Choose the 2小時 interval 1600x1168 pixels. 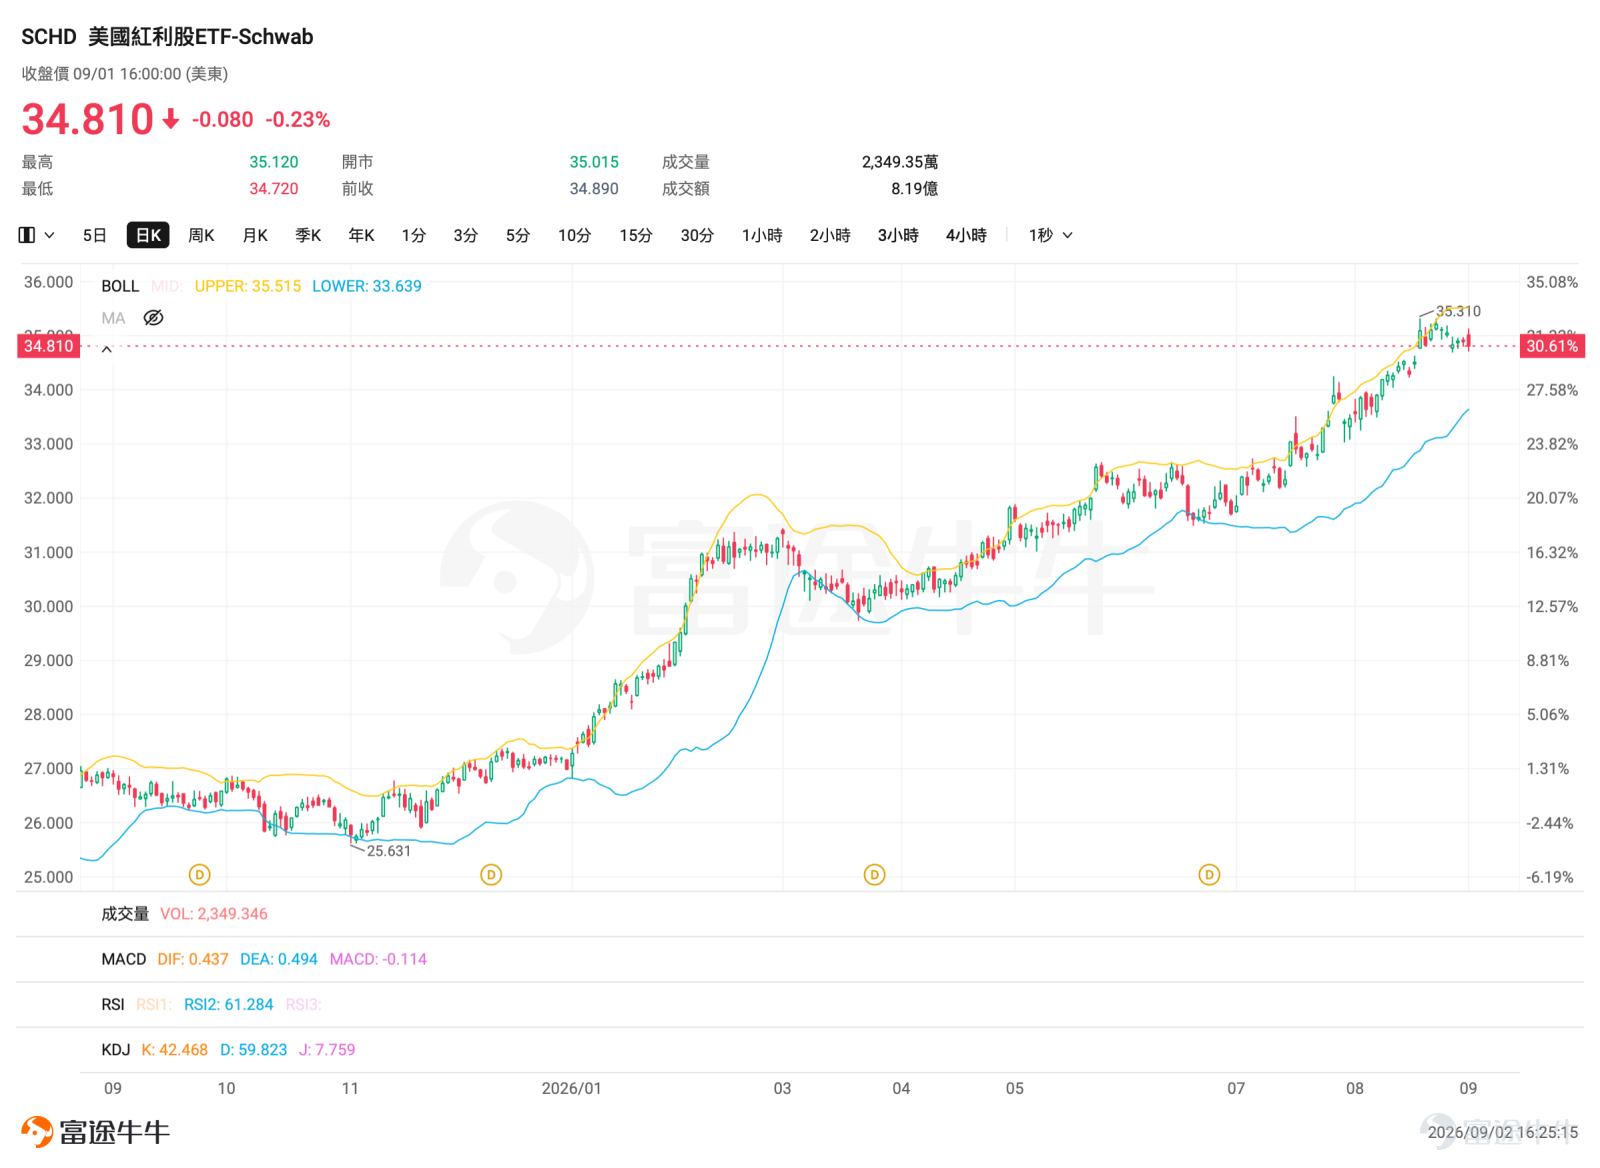(x=830, y=235)
